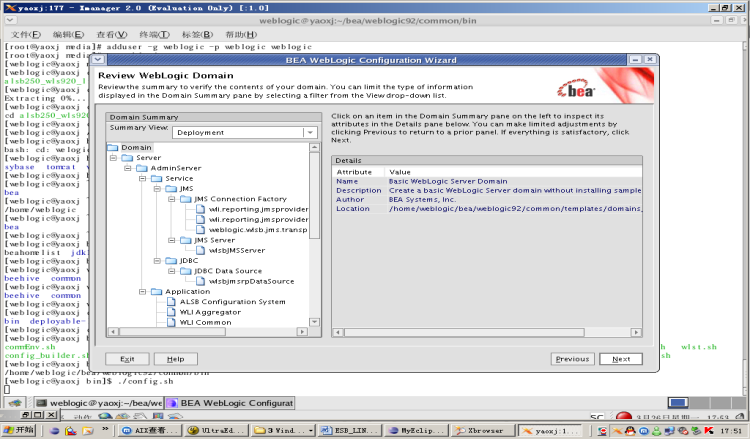Click JDBC Data Source folder icon
Screen dimensions: 750x439
186,271
